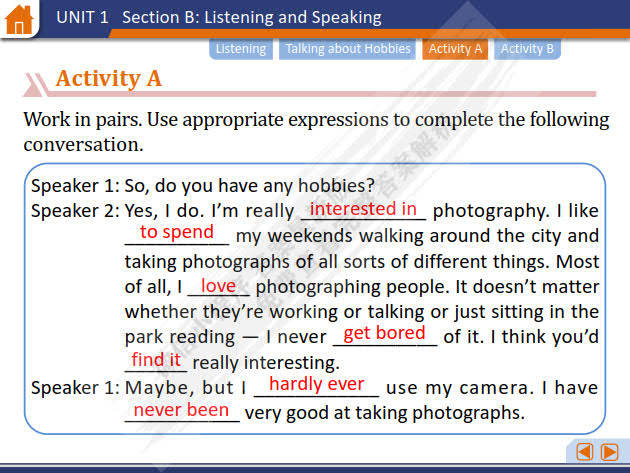
Task: Click the "interested in" answer blank
Action: point(363,209)
